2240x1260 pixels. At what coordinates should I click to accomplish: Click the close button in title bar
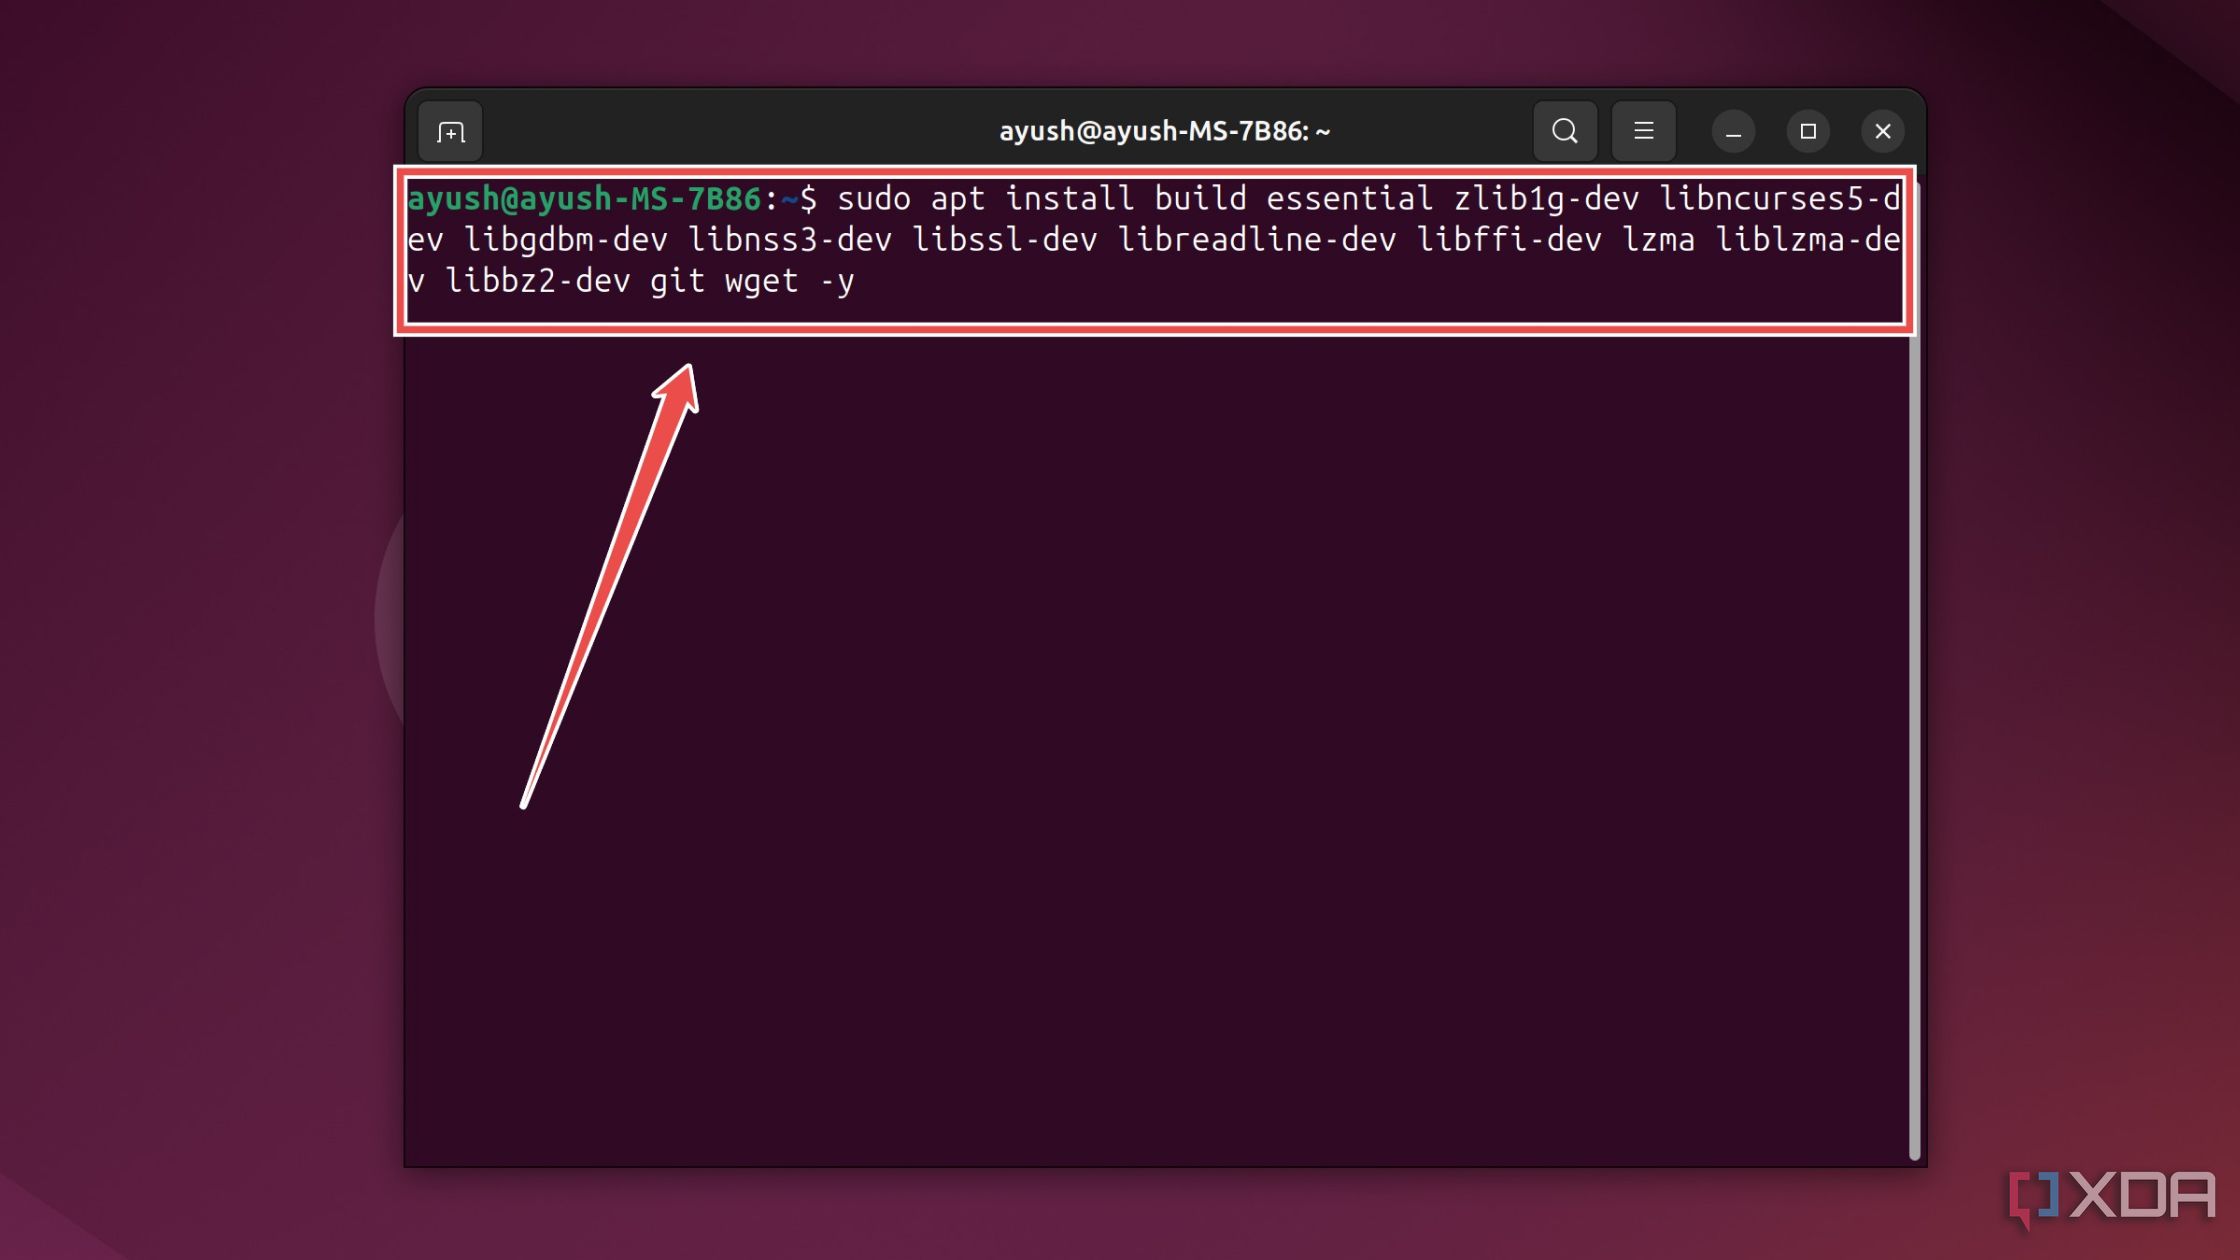tap(1882, 131)
